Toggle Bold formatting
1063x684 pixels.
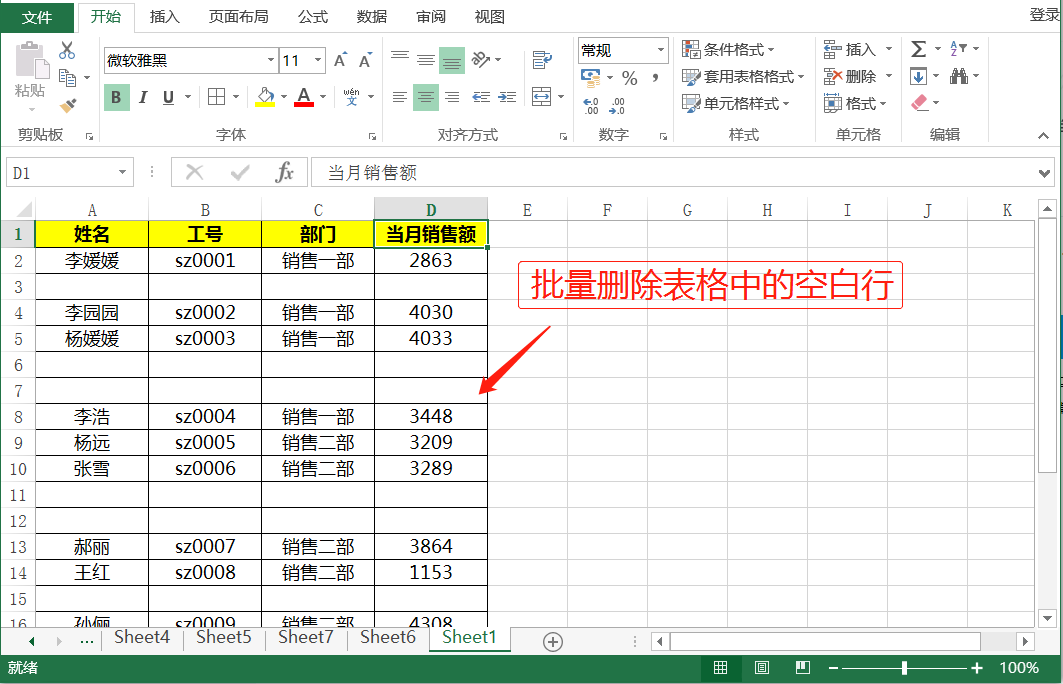[x=117, y=97]
